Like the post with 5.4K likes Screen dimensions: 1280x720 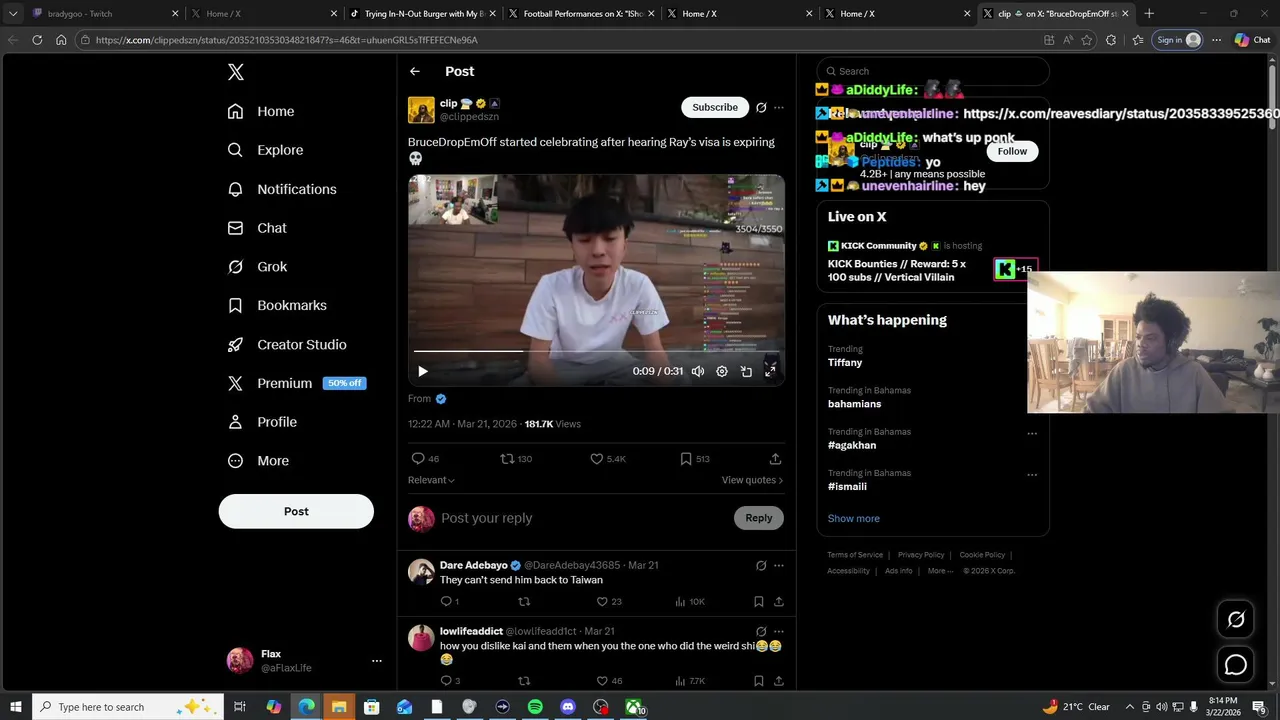(608, 459)
